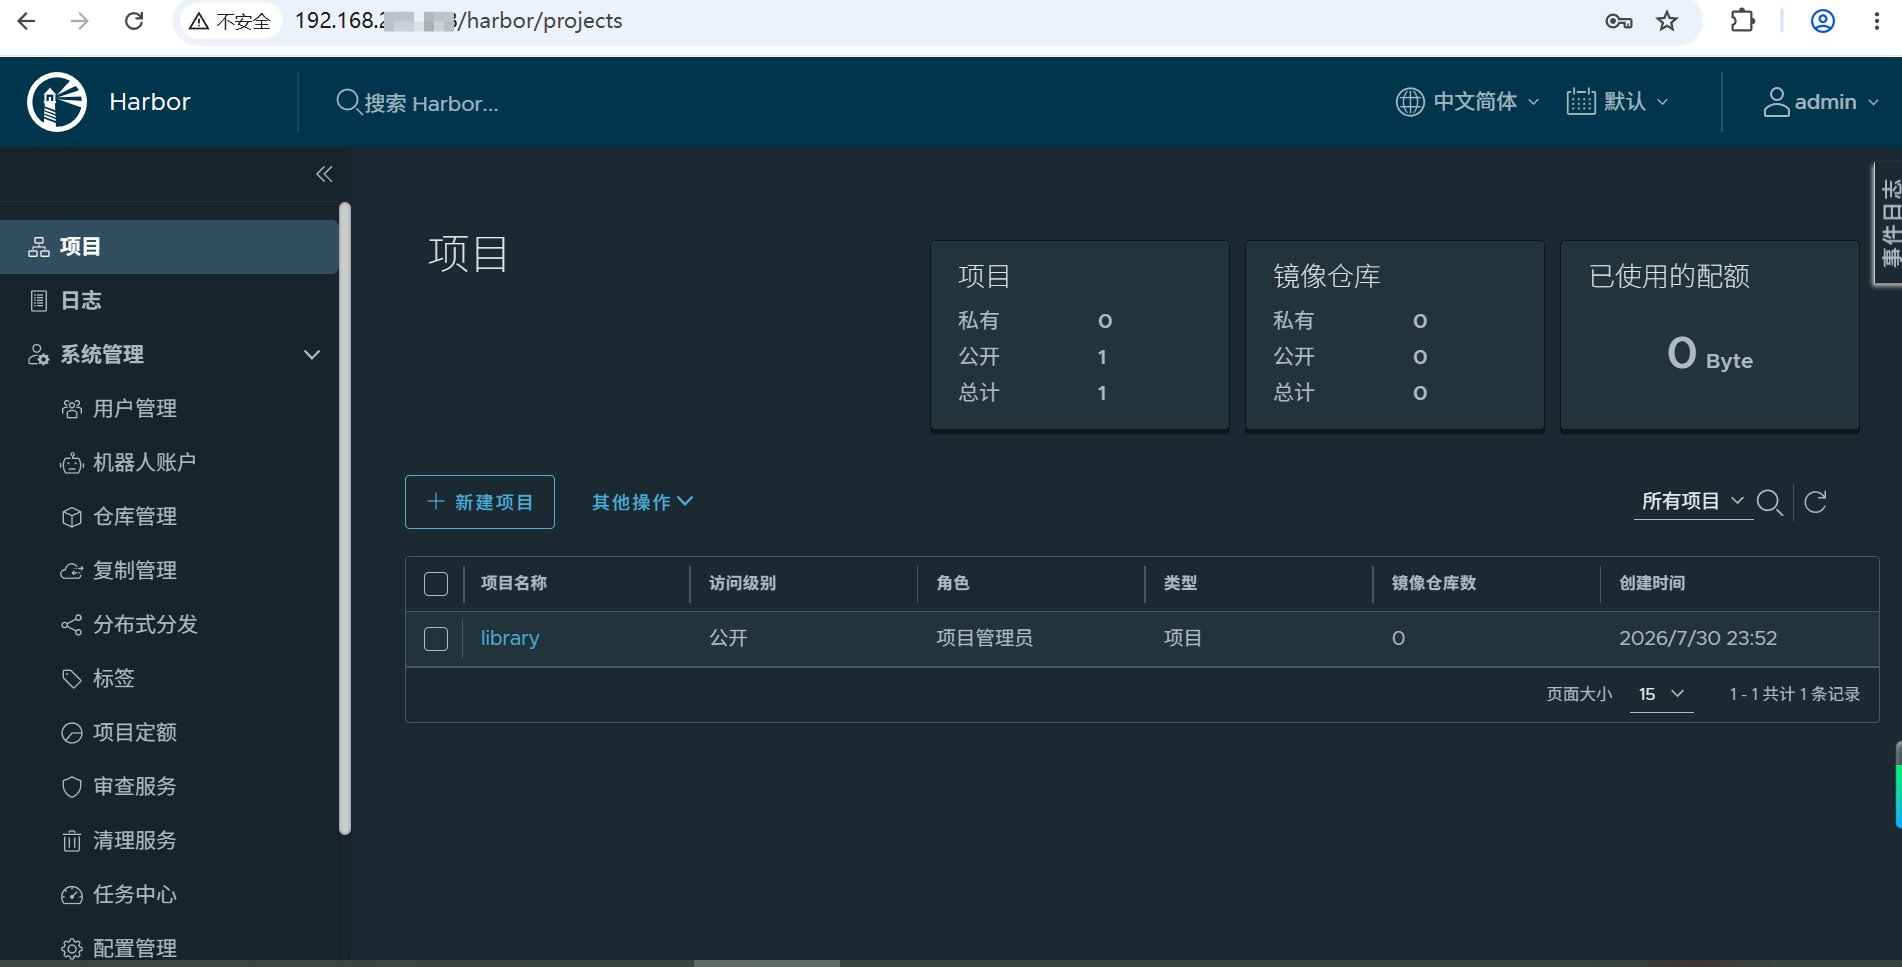The width and height of the screenshot is (1902, 967).
Task: Sort by 创建时间 column header
Action: click(1652, 583)
